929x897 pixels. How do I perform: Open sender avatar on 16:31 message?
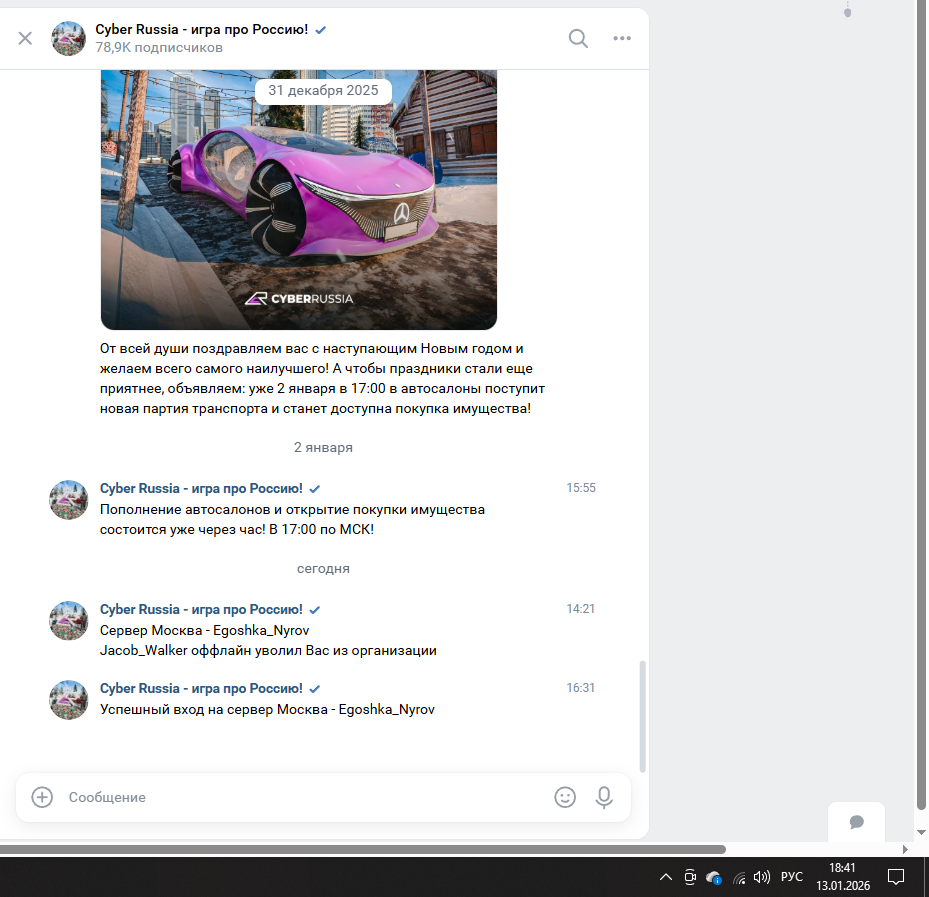pyautogui.click(x=69, y=700)
